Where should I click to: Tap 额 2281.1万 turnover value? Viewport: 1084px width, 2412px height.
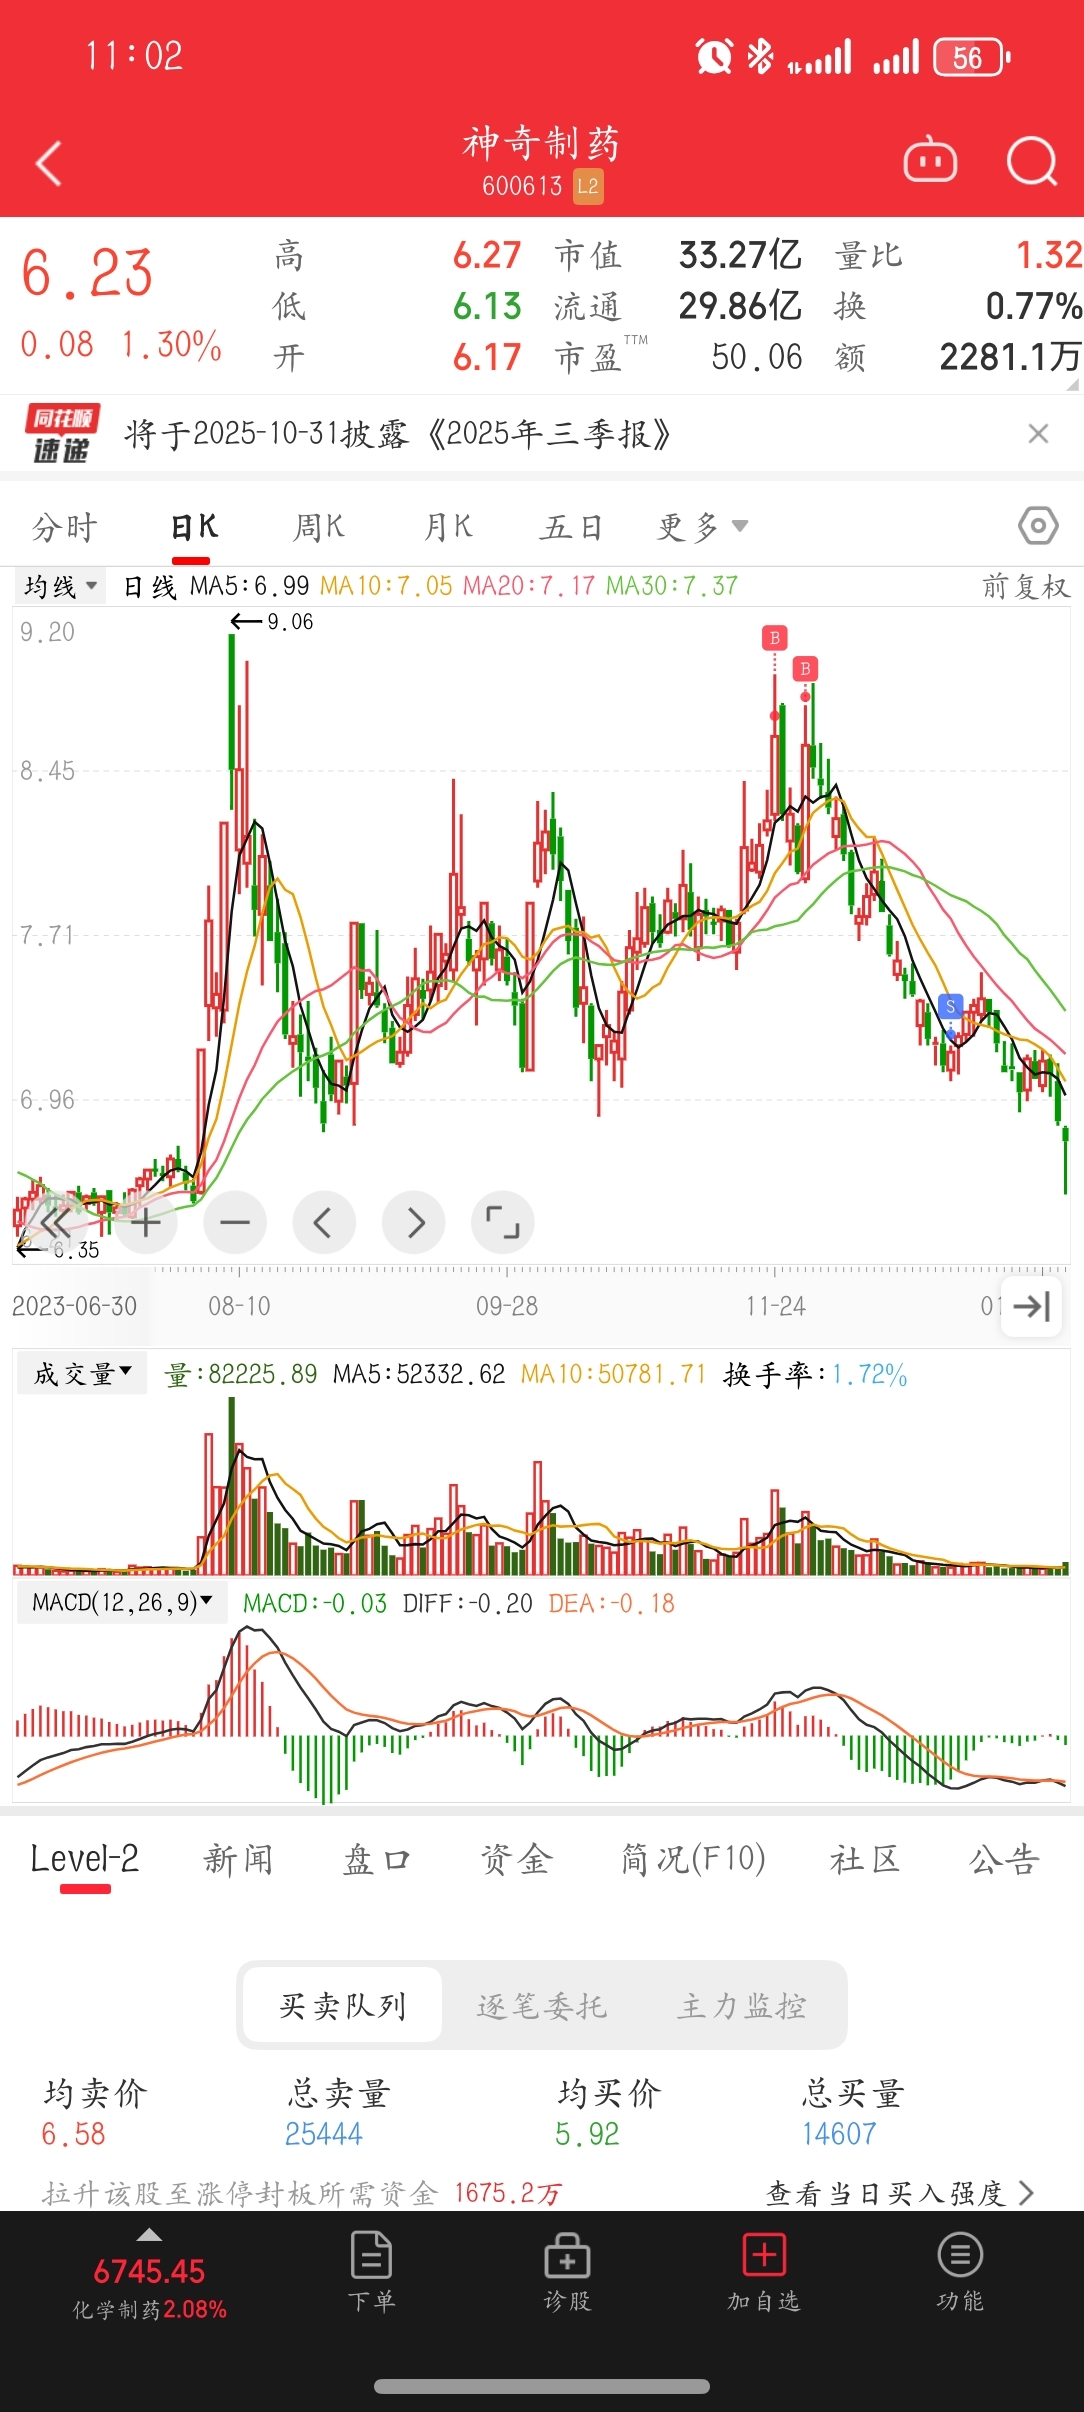[1010, 357]
